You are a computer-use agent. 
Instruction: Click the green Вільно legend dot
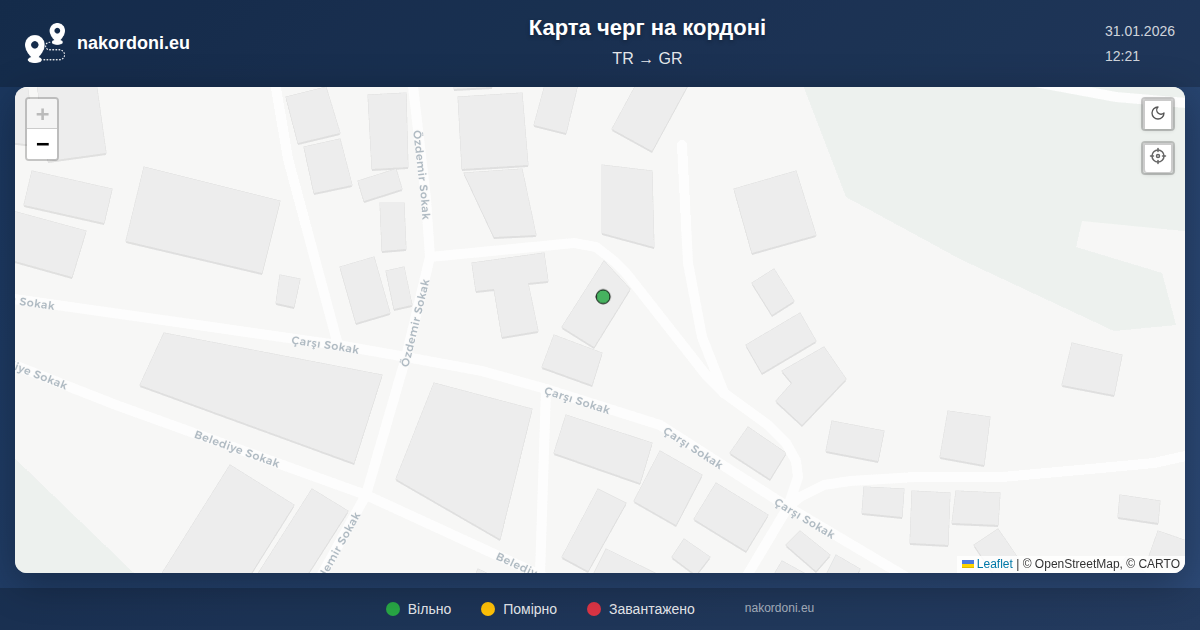tap(393, 609)
